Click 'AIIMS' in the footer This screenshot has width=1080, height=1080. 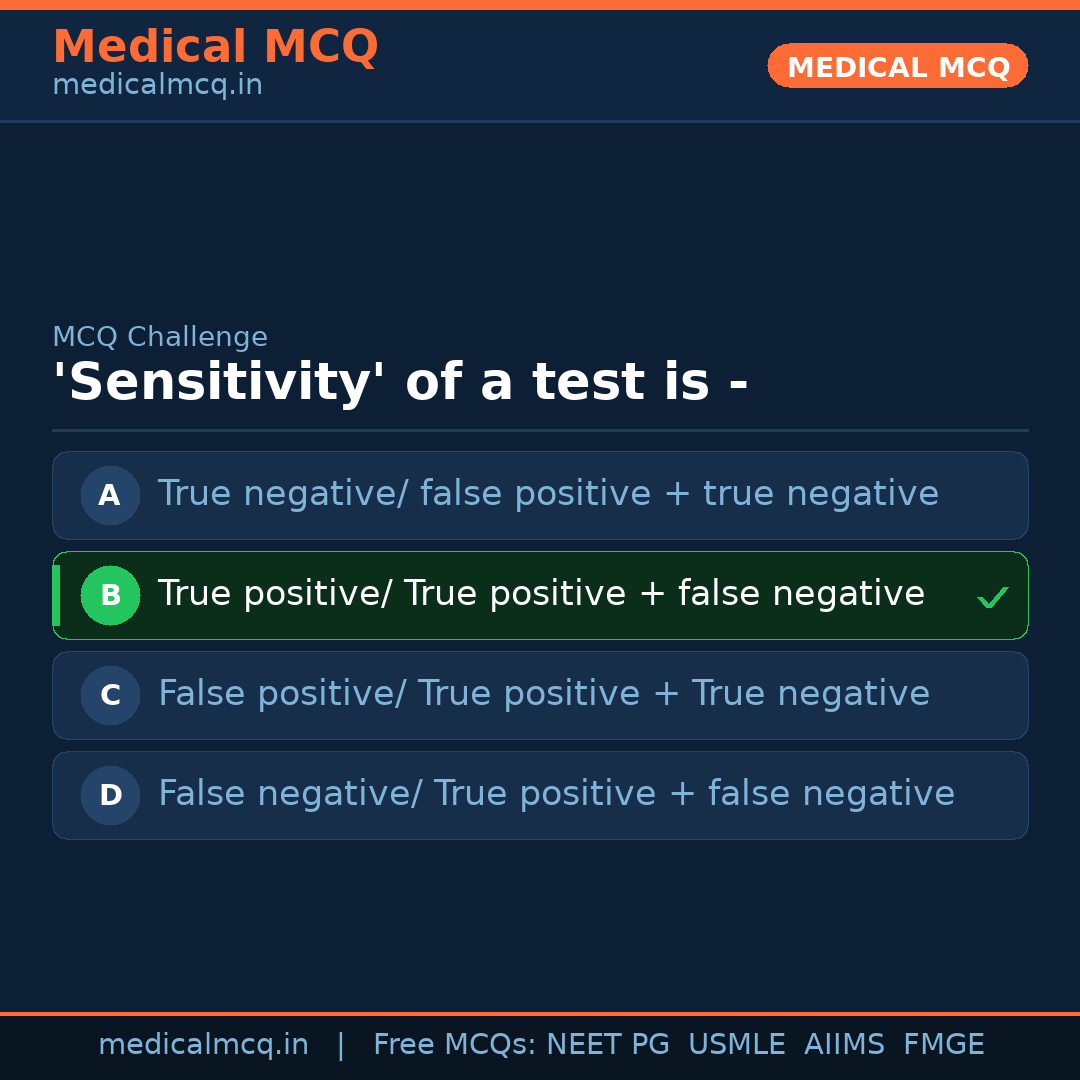pos(844,1045)
